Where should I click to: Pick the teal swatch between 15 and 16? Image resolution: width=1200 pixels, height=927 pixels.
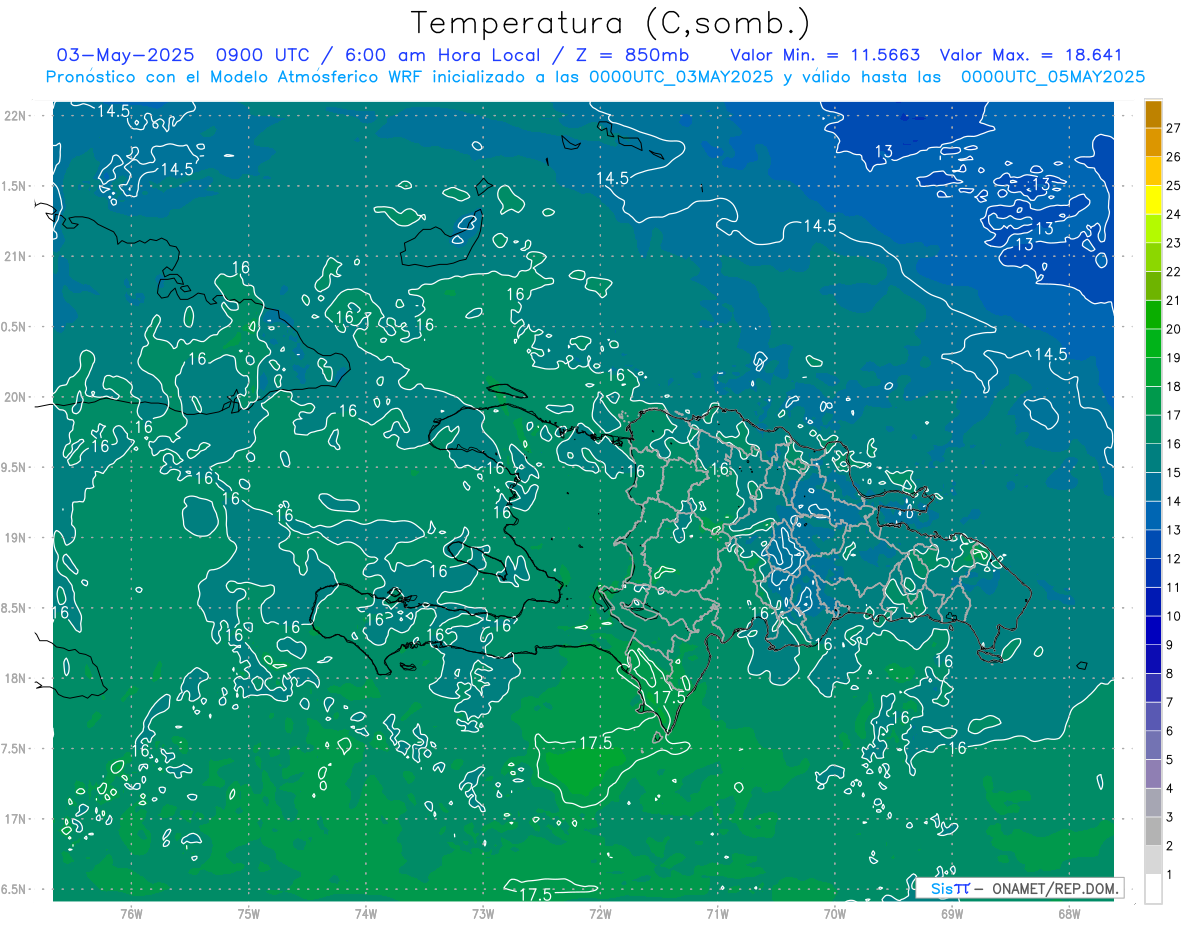tap(1153, 459)
